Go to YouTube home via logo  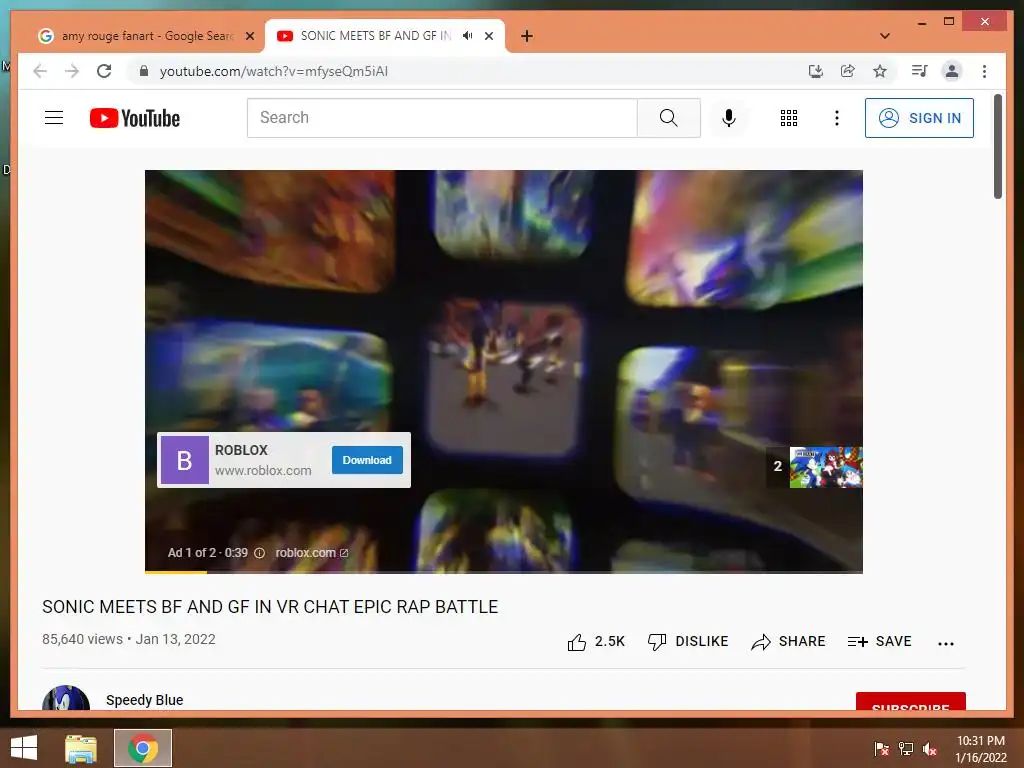135,118
